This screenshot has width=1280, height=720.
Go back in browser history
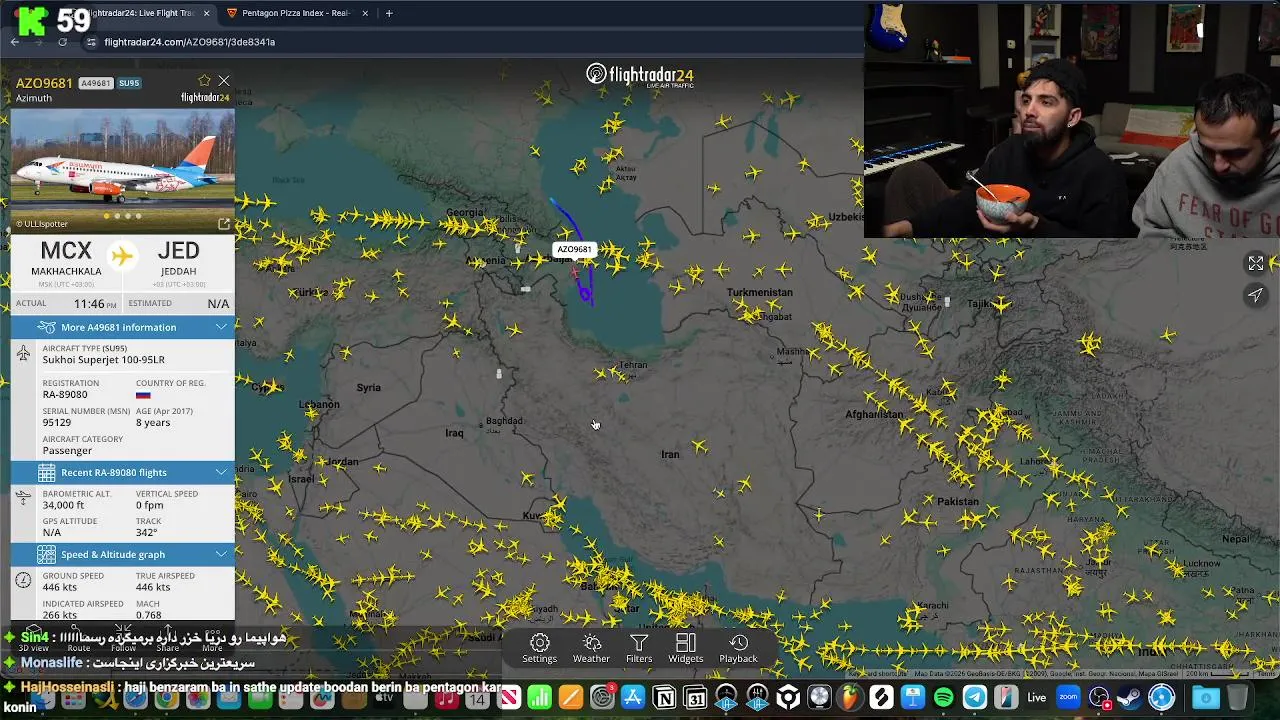pyautogui.click(x=14, y=42)
